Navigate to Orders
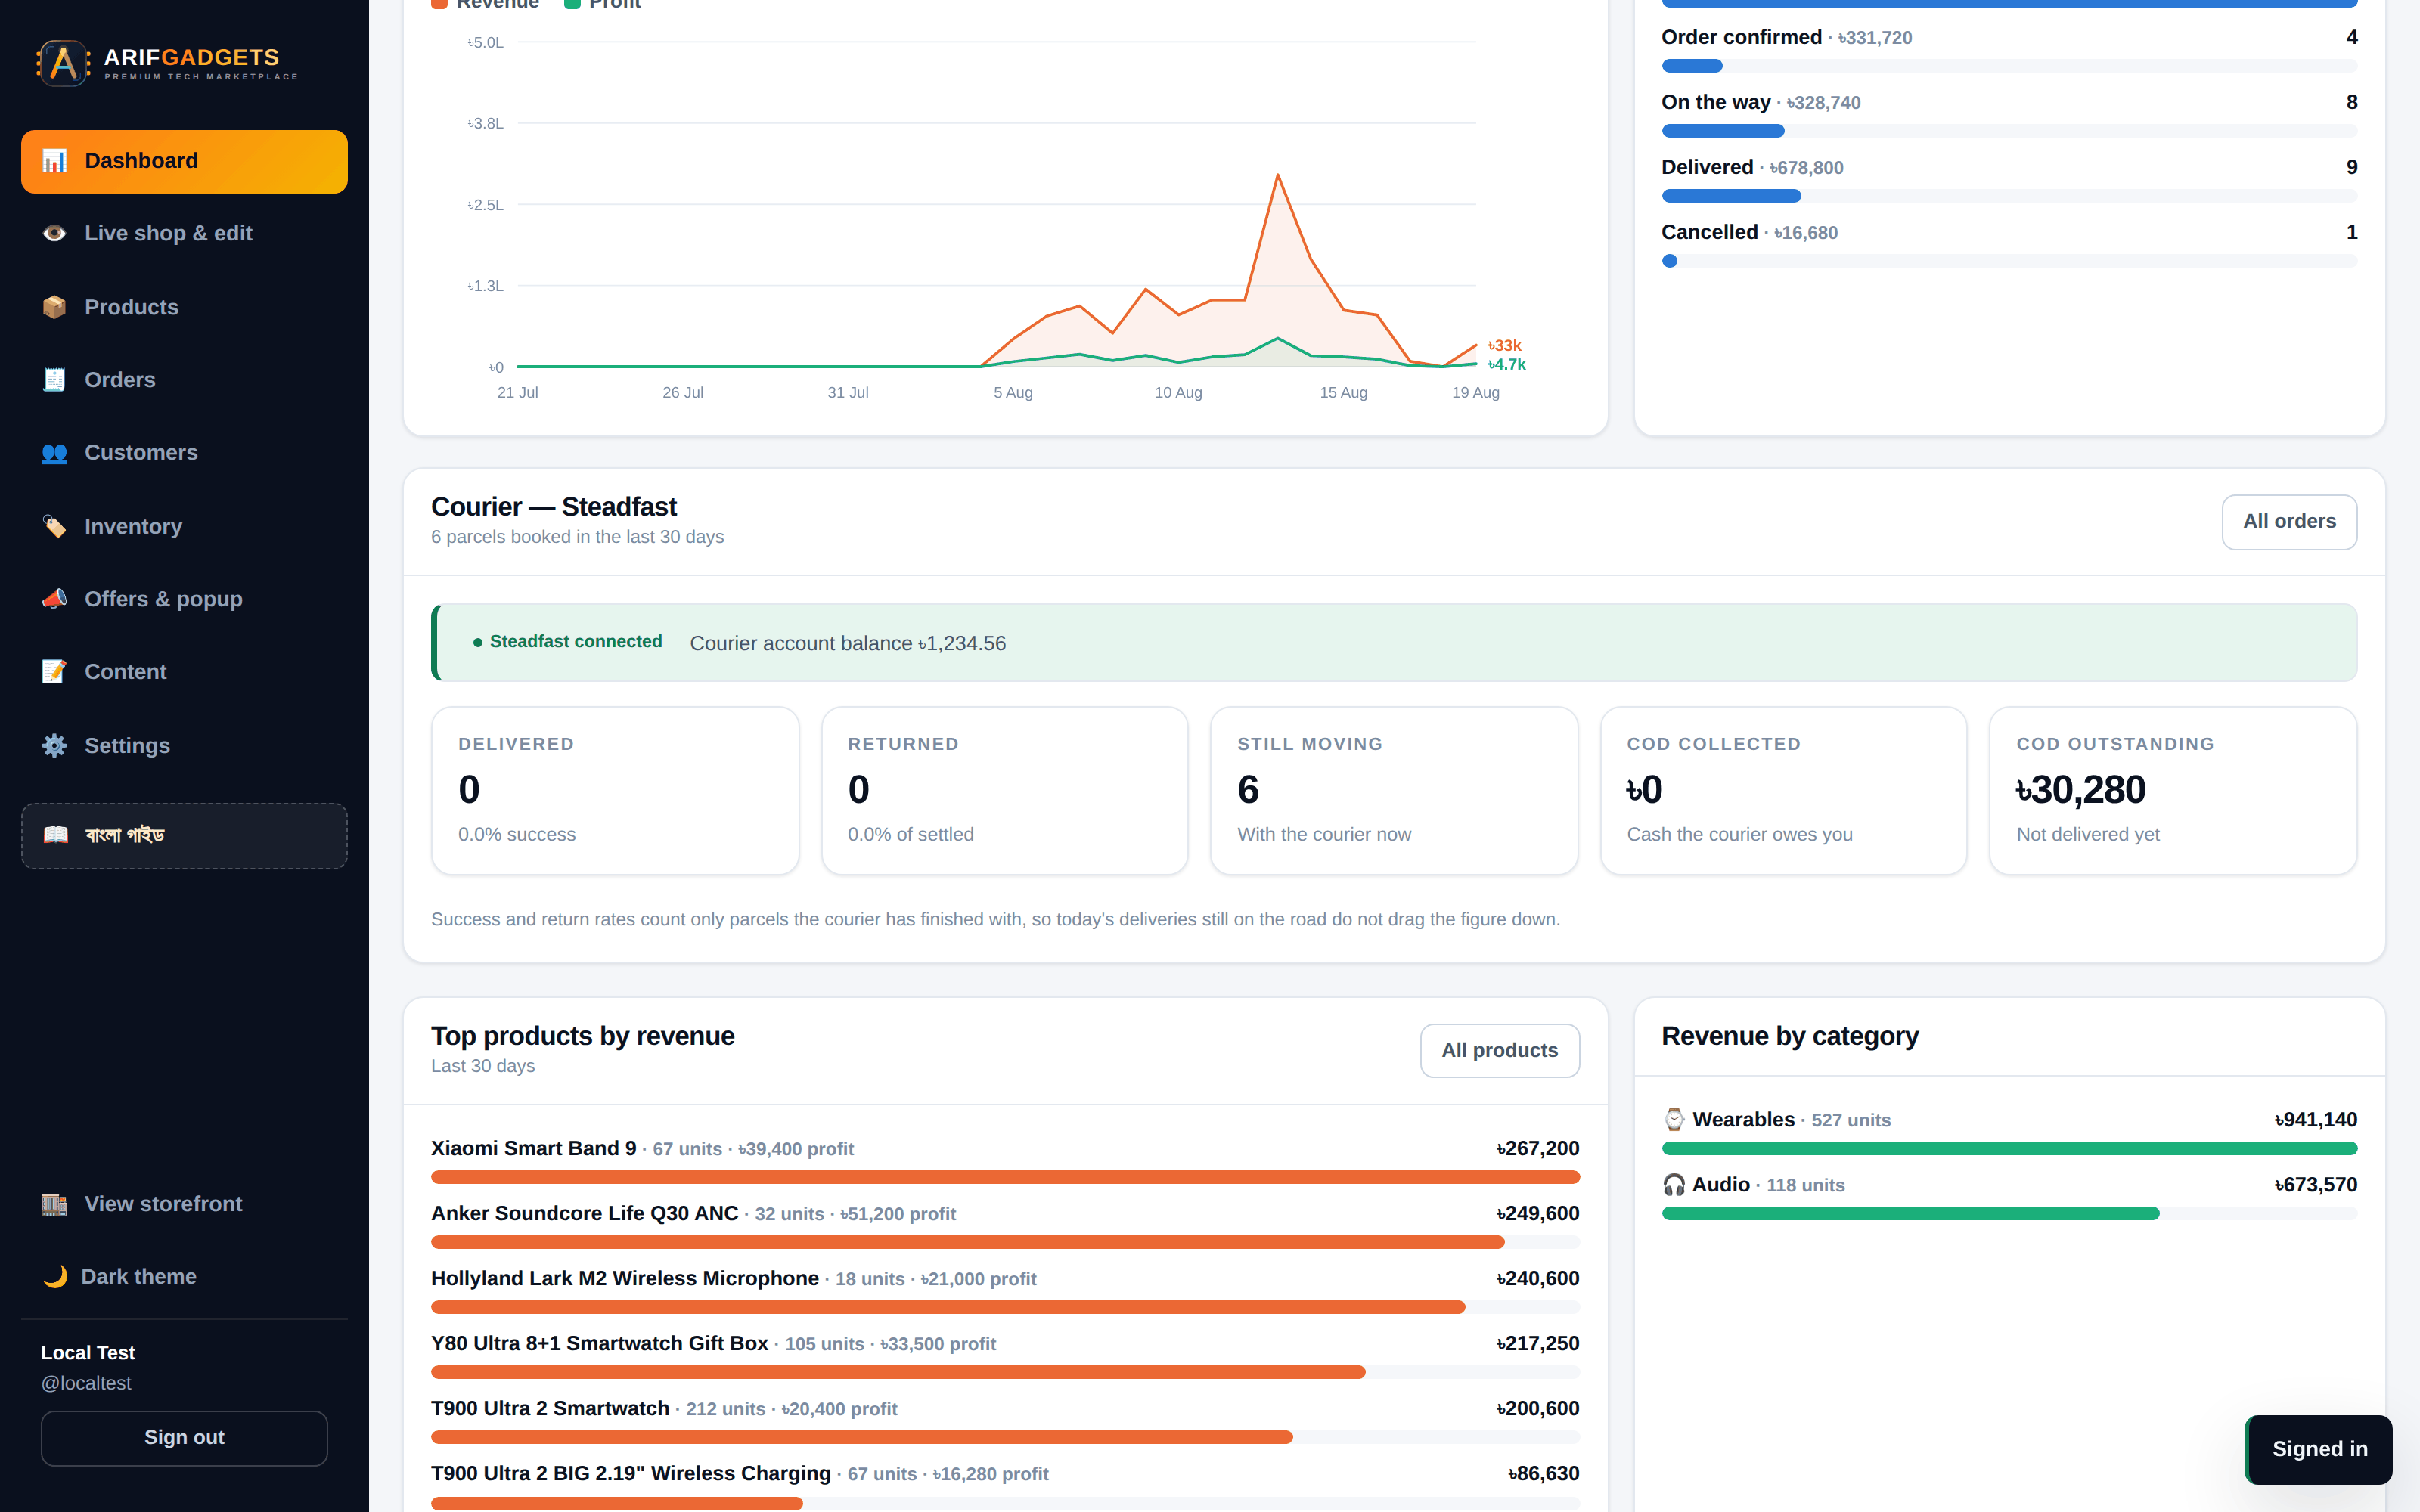The image size is (2420, 1512). pyautogui.click(x=184, y=380)
